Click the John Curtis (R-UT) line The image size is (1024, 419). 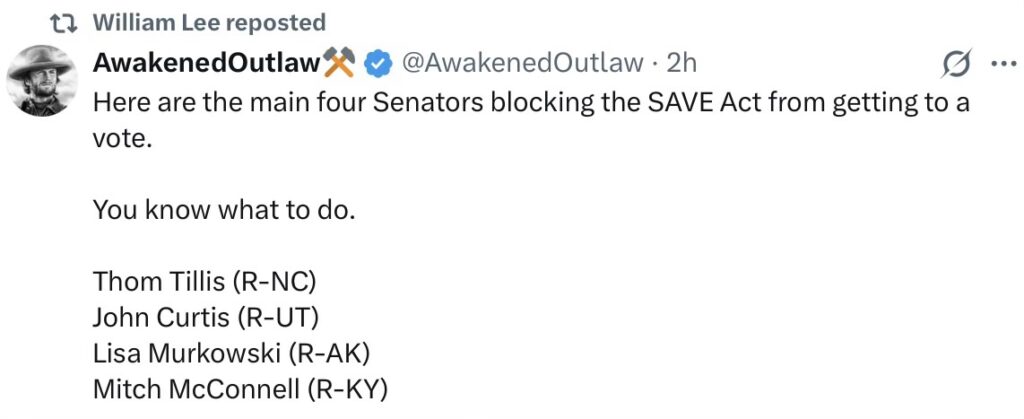(x=204, y=318)
